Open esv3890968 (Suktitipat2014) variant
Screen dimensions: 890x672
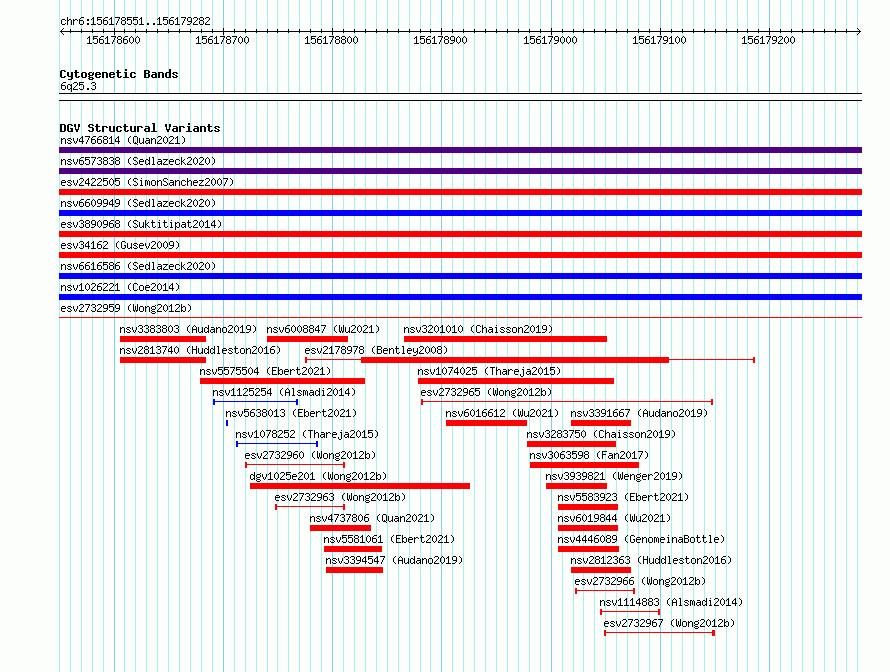141,224
